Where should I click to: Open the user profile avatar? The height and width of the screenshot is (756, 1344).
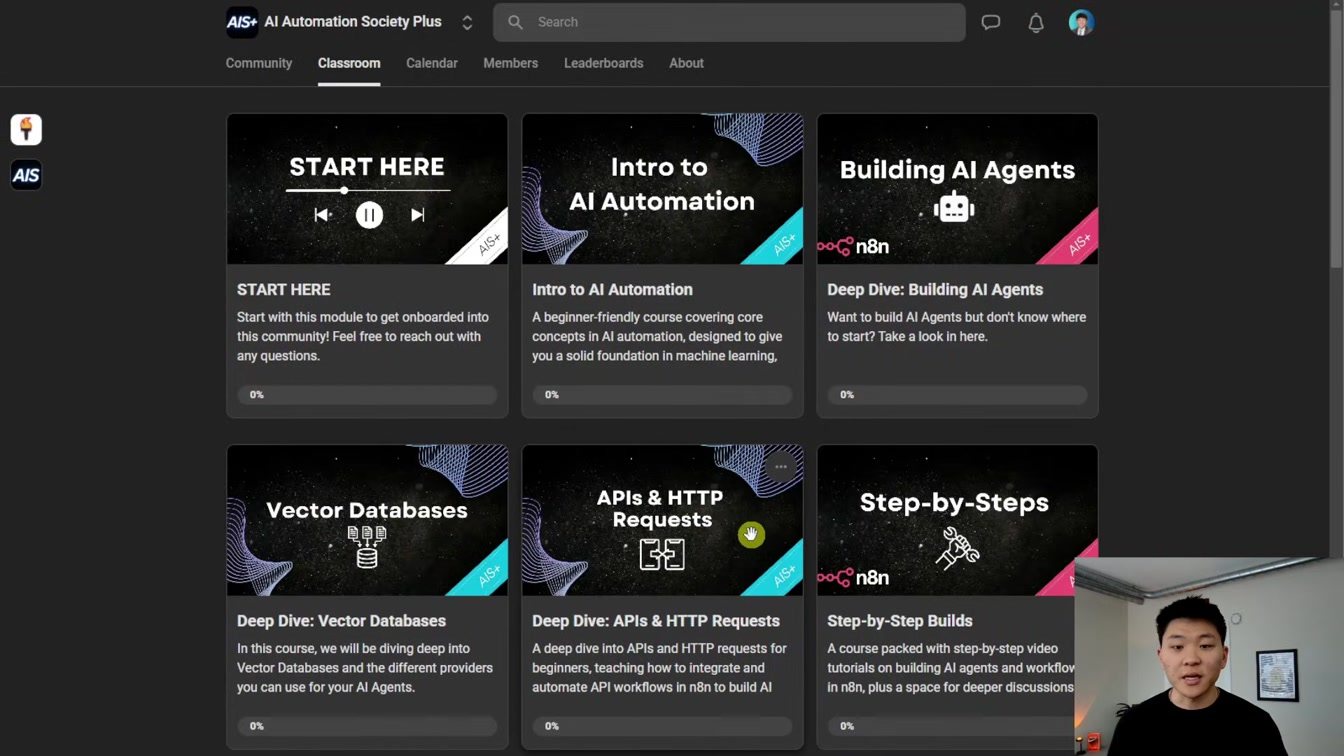pyautogui.click(x=1081, y=22)
